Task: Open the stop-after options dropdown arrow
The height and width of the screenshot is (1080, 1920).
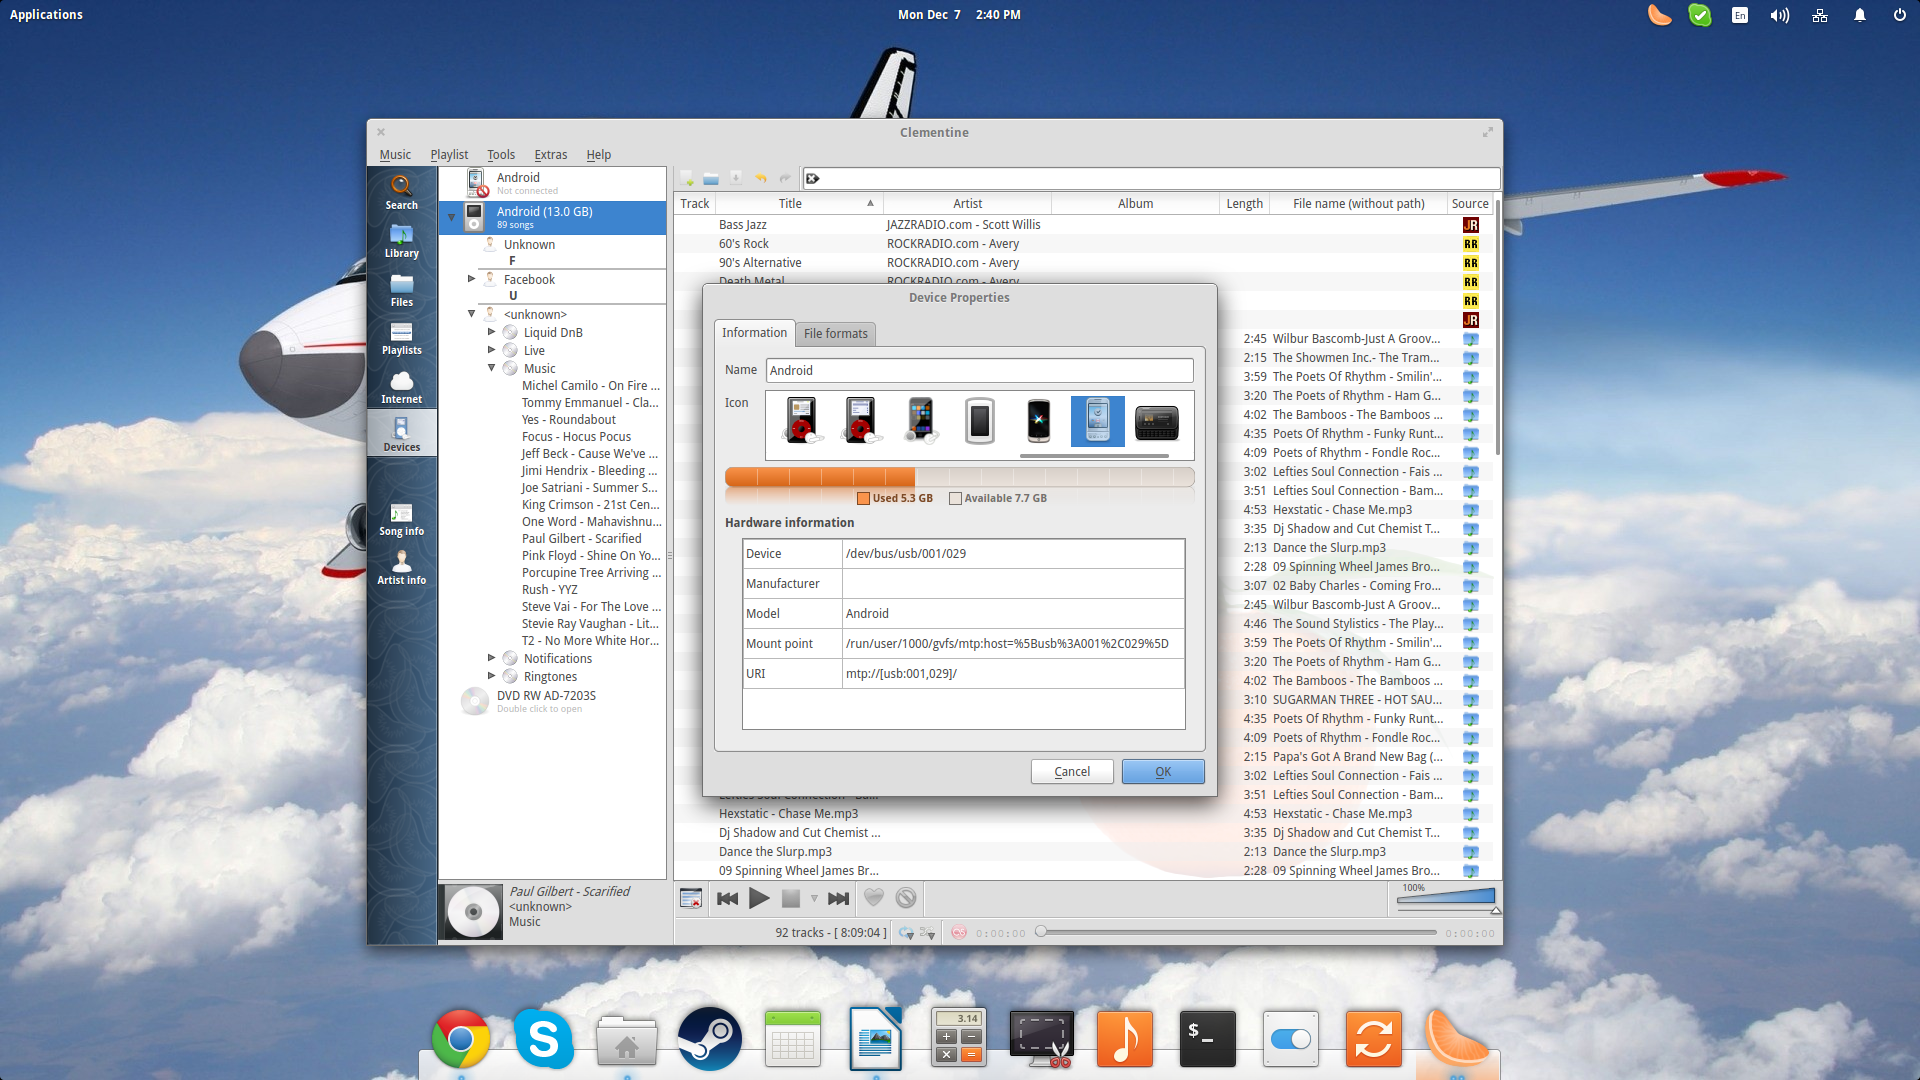Action: [x=814, y=898]
